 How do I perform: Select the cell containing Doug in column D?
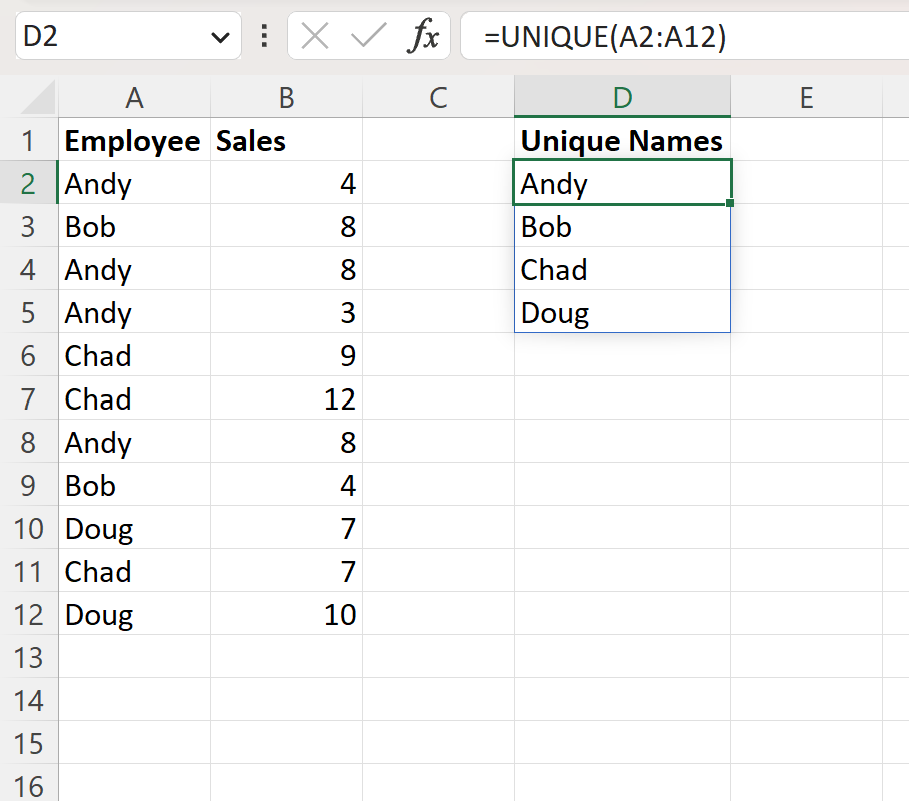(x=622, y=312)
